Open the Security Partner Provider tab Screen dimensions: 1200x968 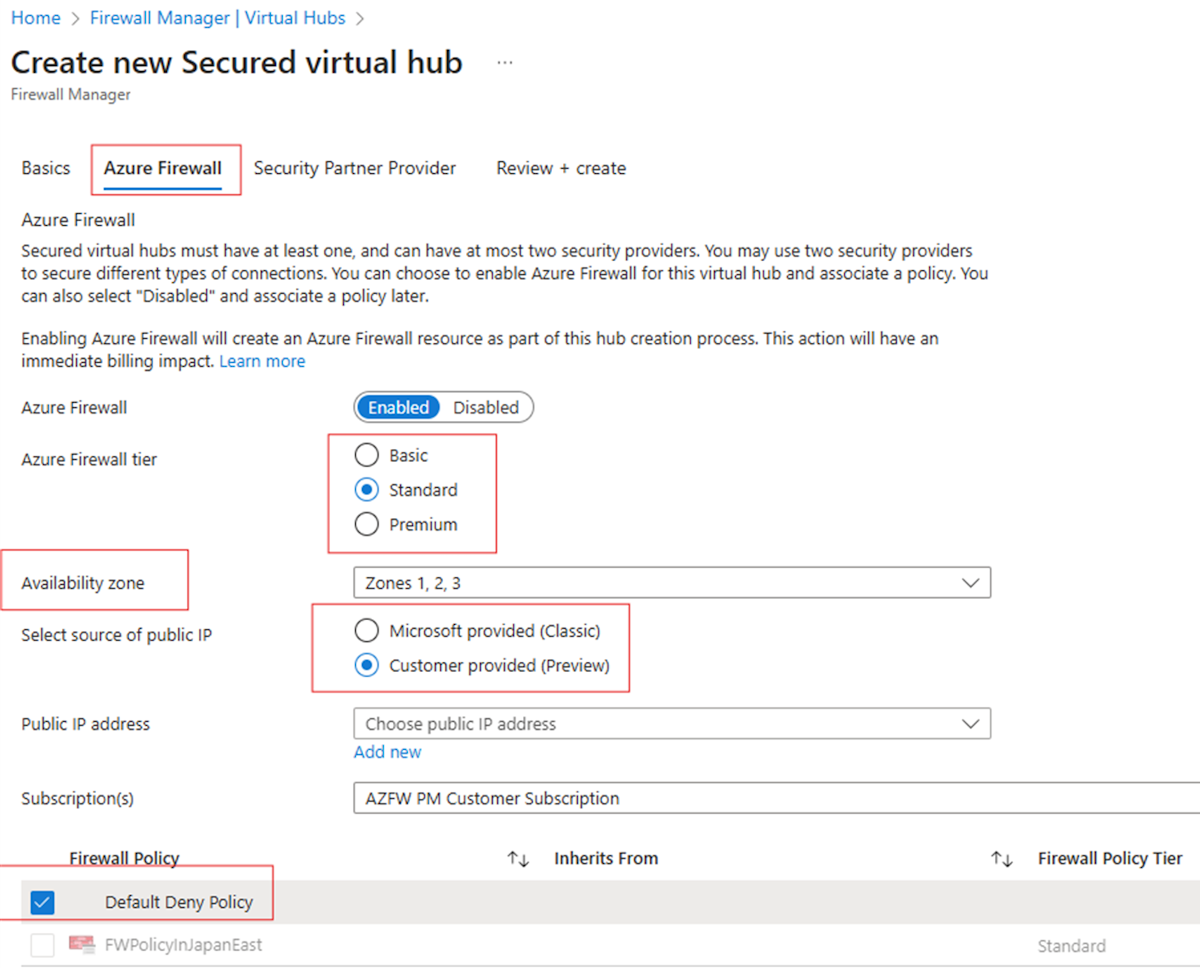point(355,168)
